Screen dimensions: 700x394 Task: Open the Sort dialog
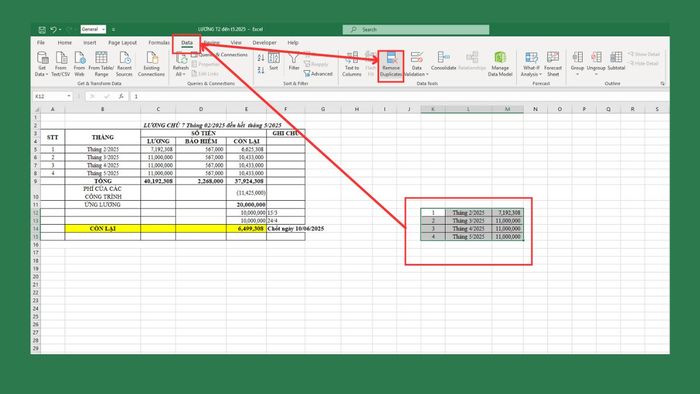(274, 61)
